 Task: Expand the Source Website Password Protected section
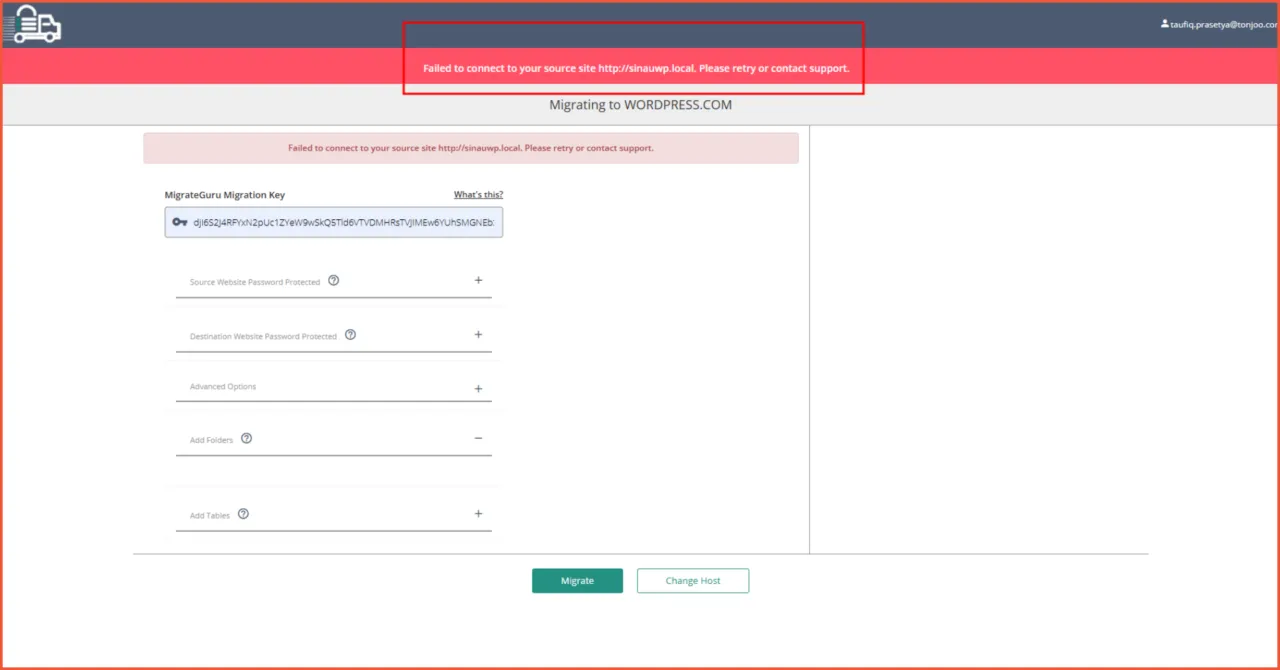478,280
